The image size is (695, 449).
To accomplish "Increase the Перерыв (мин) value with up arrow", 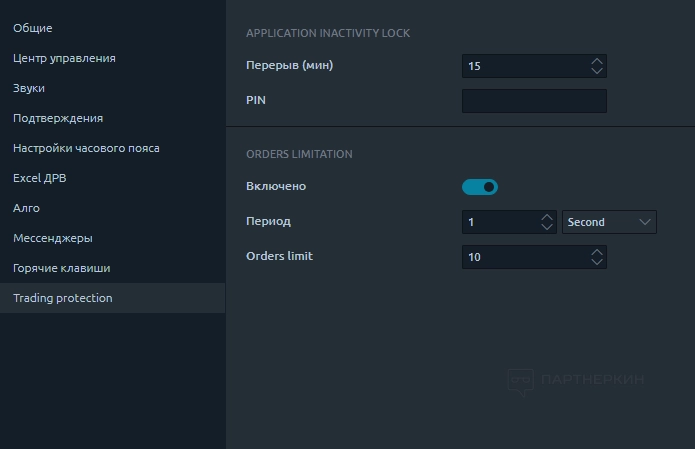I will click(597, 61).
